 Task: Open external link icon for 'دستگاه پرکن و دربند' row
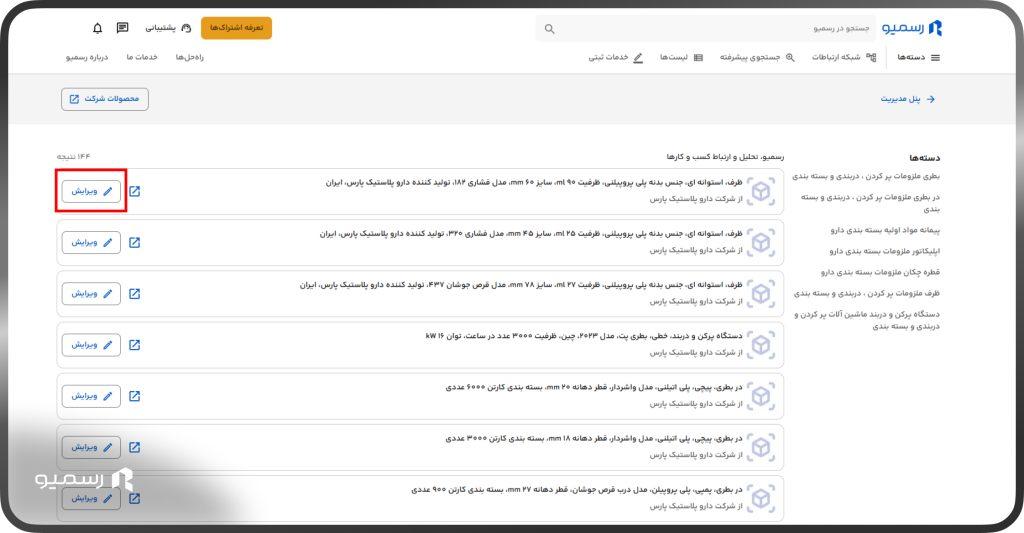coord(135,345)
